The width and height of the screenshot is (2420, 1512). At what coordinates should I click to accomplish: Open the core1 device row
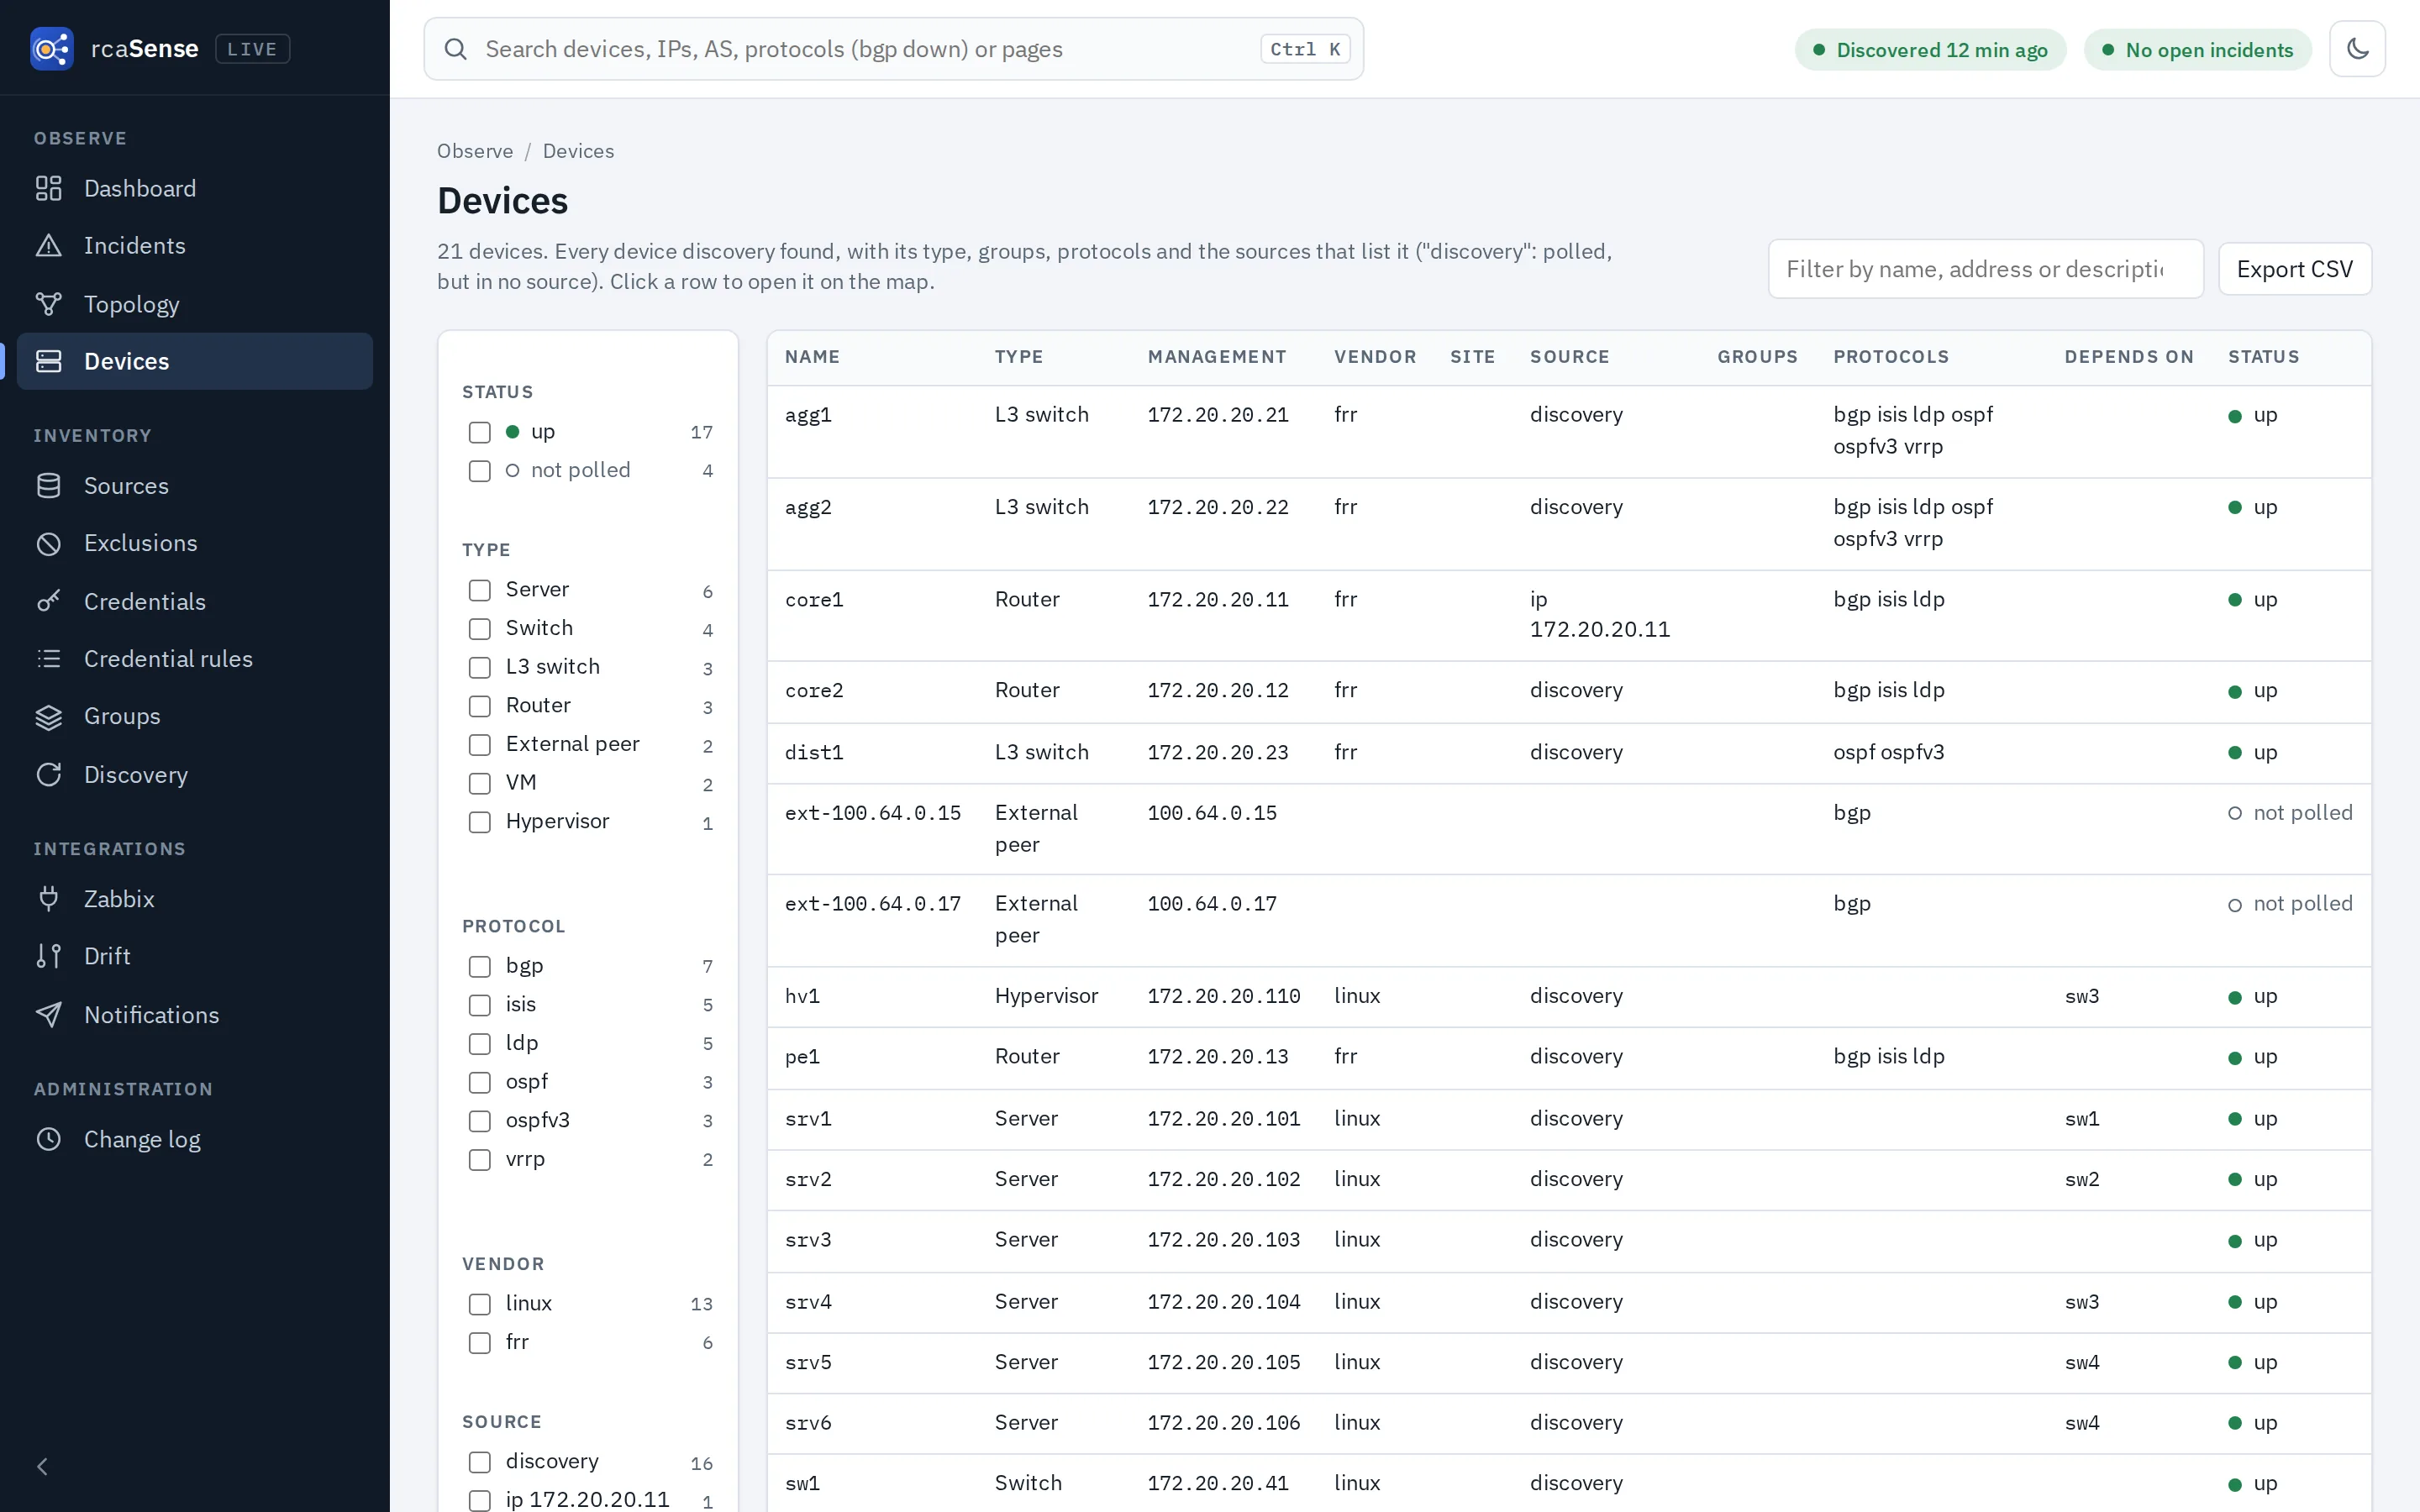coord(1569,615)
